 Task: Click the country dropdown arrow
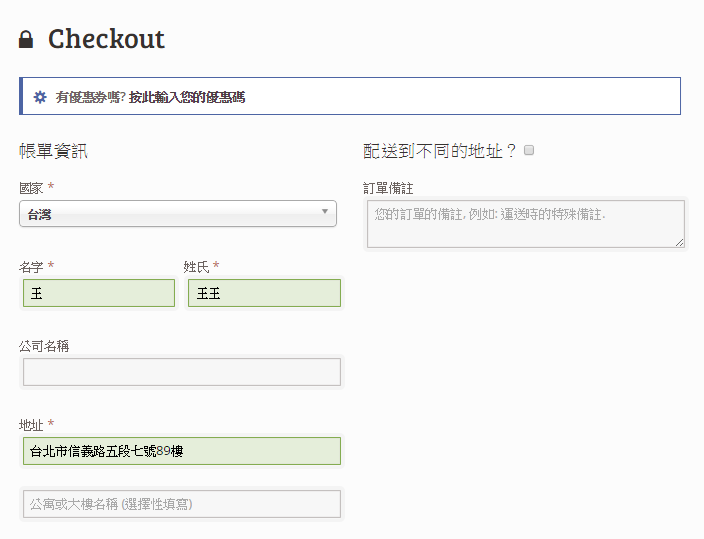324,212
